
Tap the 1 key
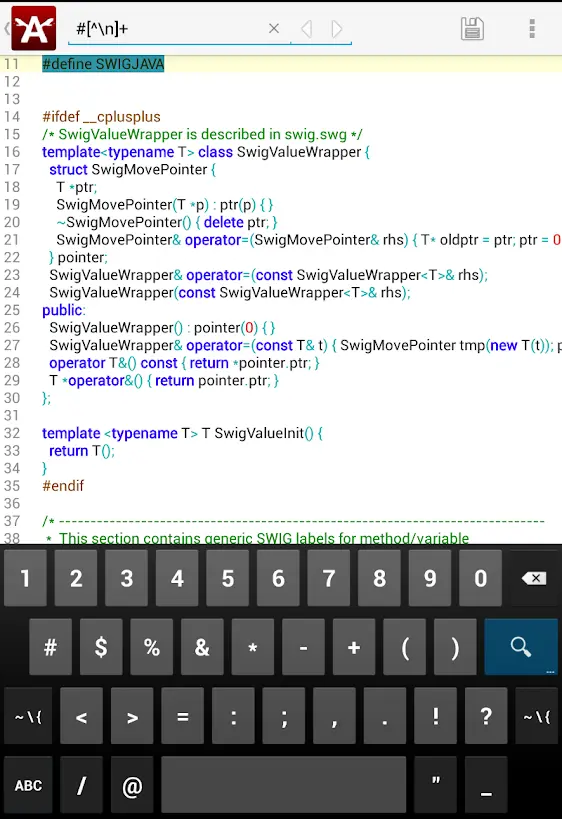pos(25,578)
